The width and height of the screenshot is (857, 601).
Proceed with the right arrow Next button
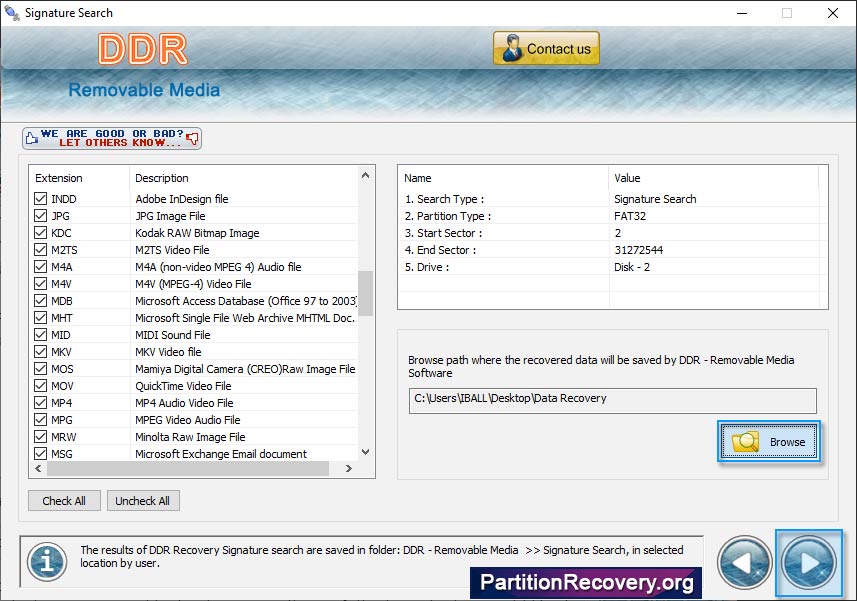click(x=808, y=563)
